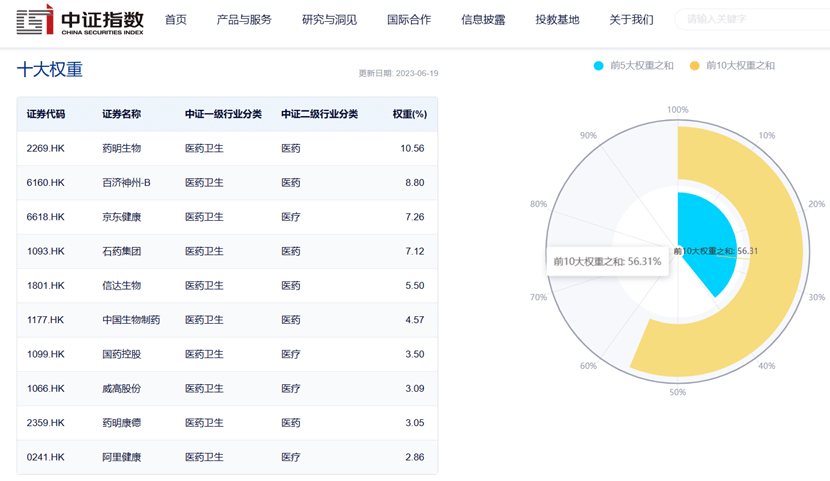The image size is (830, 481).
Task: Select security code 6618.HK
Action: (46, 217)
